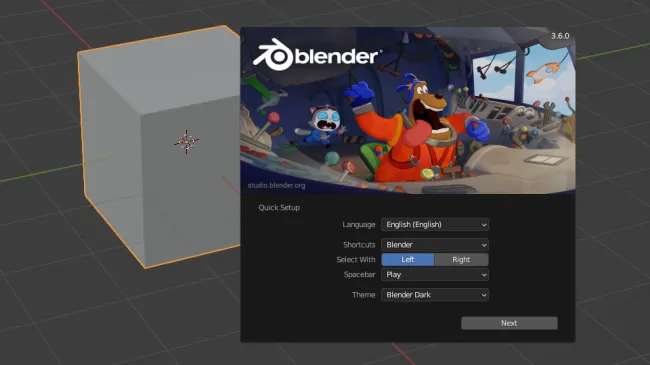Click the rocket outside the cockpit window

click(543, 70)
